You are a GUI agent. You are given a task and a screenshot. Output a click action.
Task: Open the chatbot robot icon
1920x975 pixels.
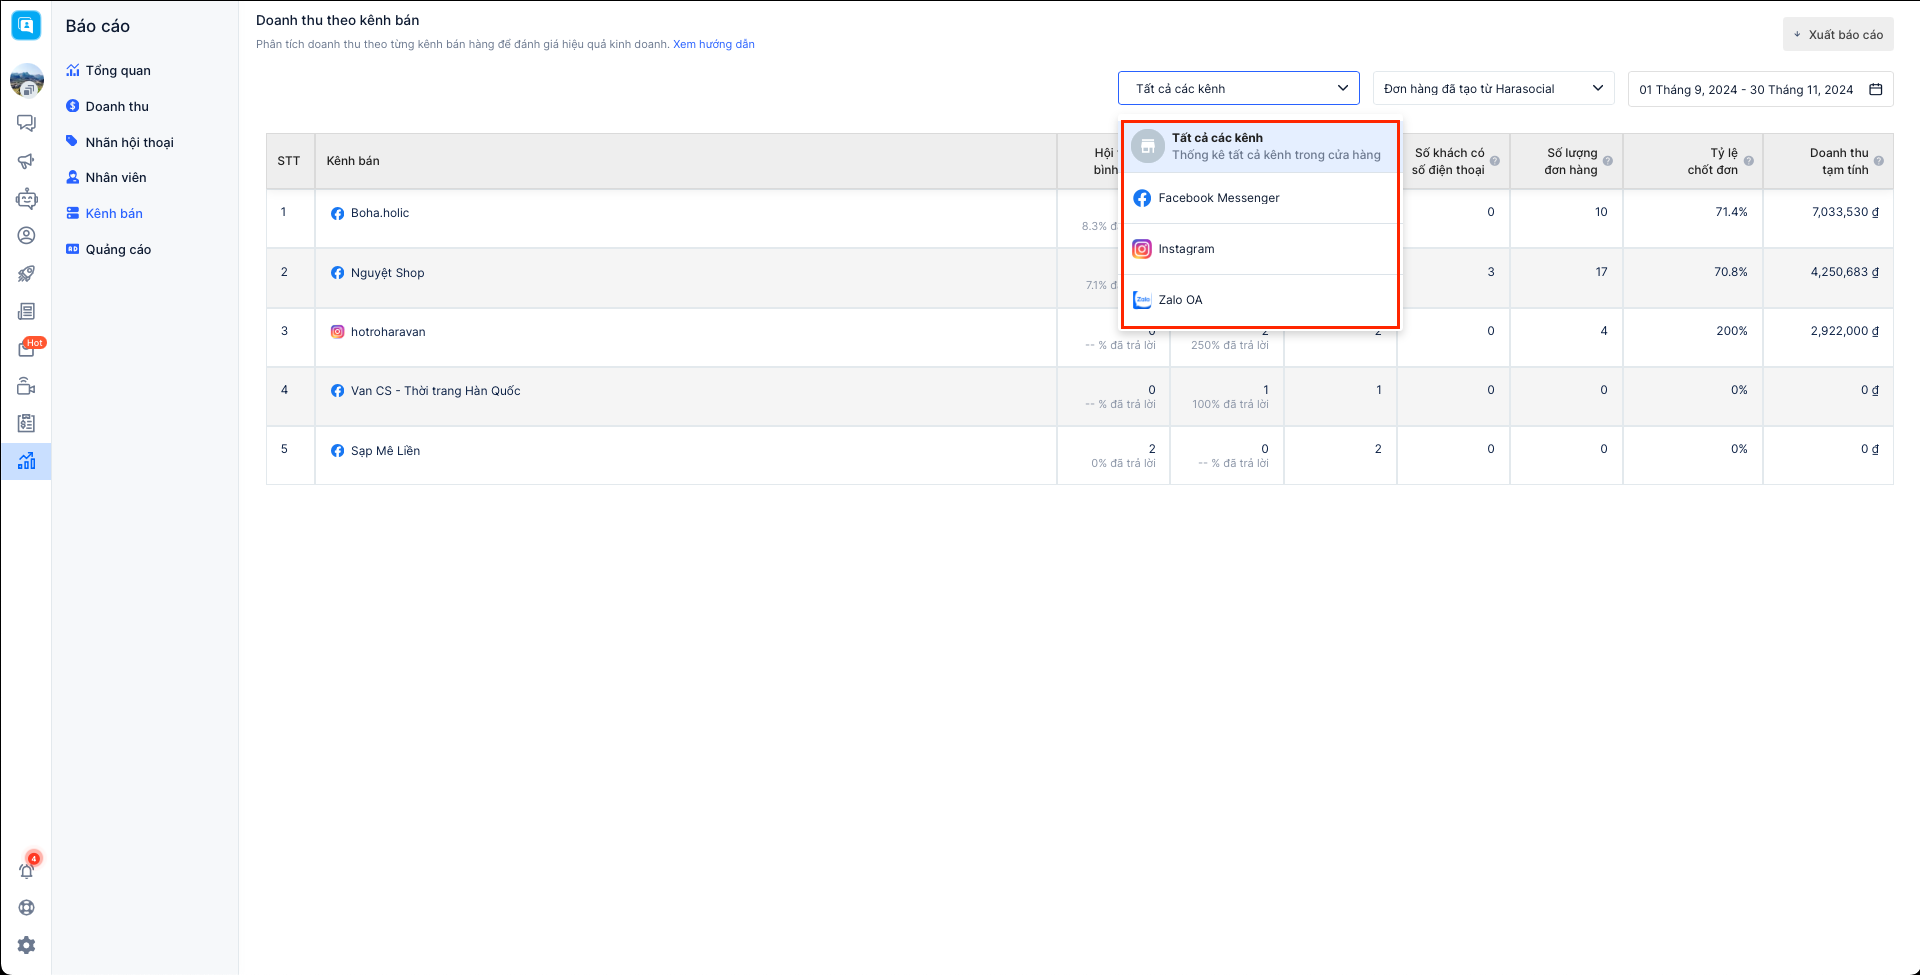pyautogui.click(x=26, y=199)
